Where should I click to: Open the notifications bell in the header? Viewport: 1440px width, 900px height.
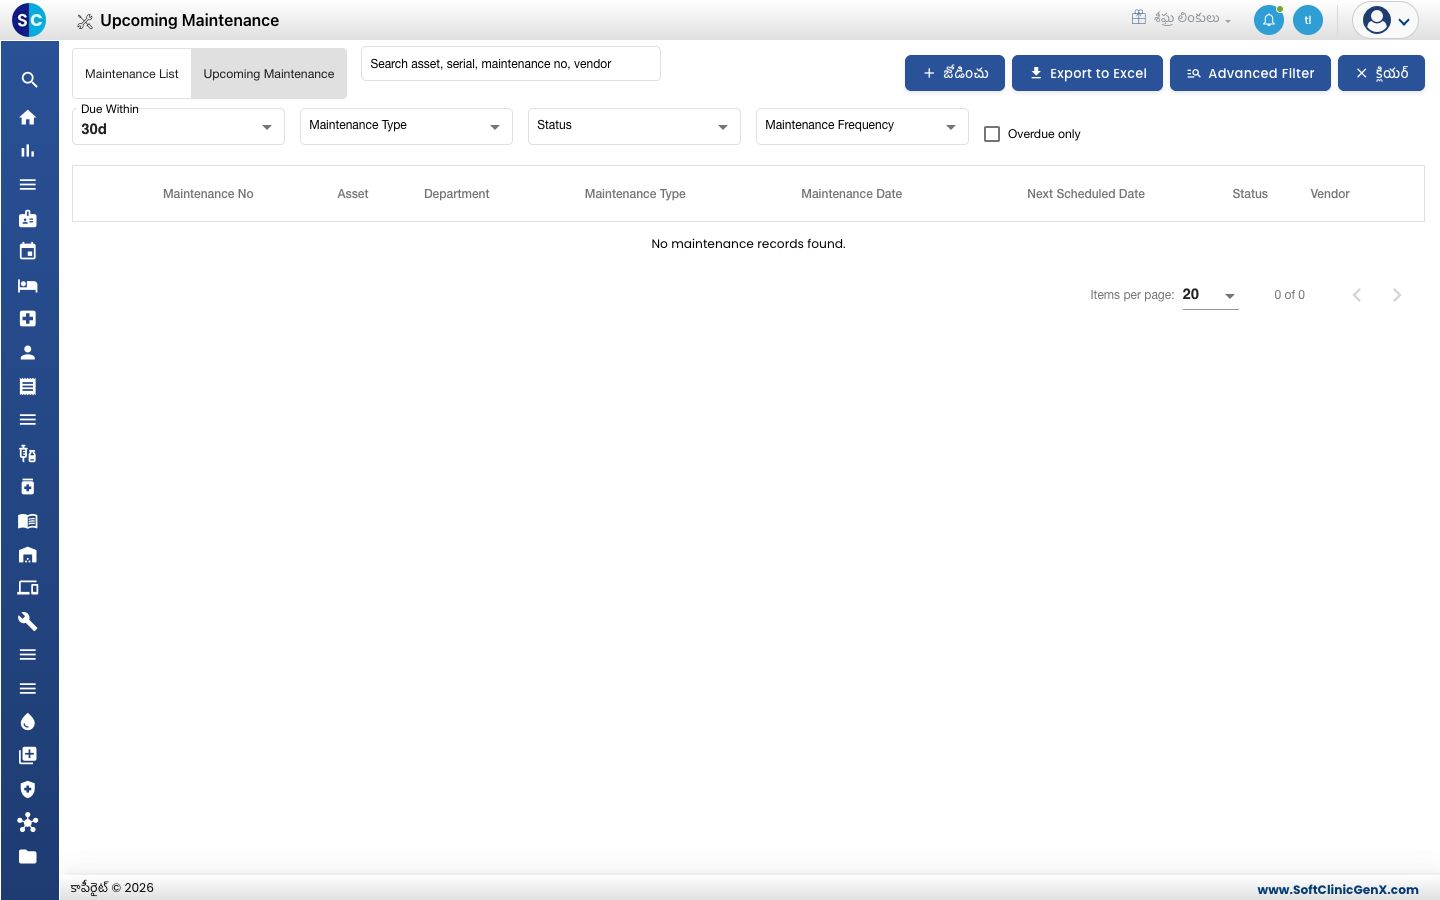[1268, 20]
